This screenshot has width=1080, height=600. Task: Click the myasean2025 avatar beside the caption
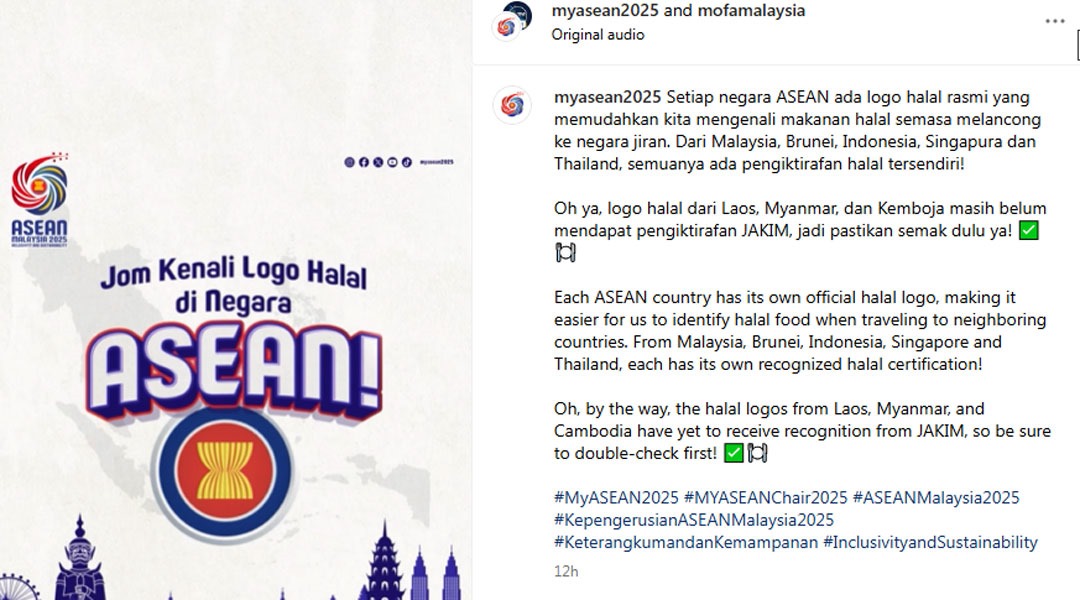[512, 105]
